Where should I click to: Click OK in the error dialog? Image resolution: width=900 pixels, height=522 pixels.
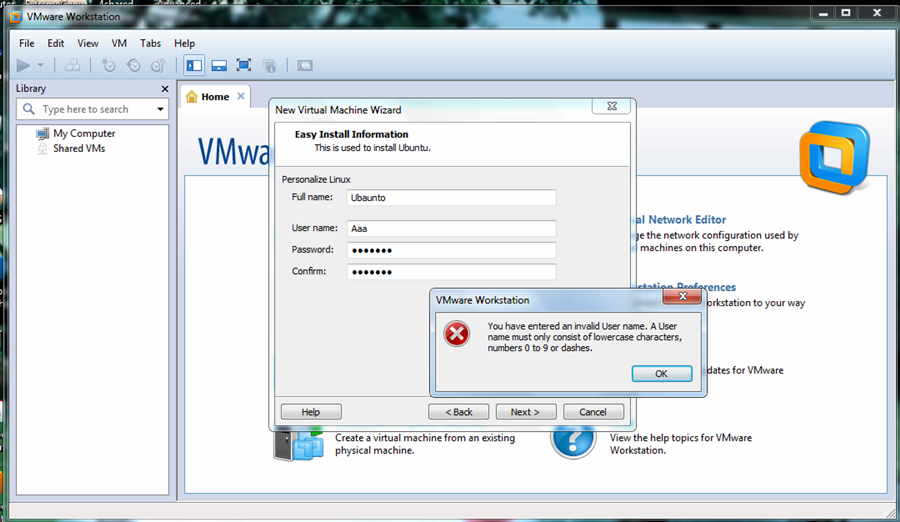tap(661, 374)
